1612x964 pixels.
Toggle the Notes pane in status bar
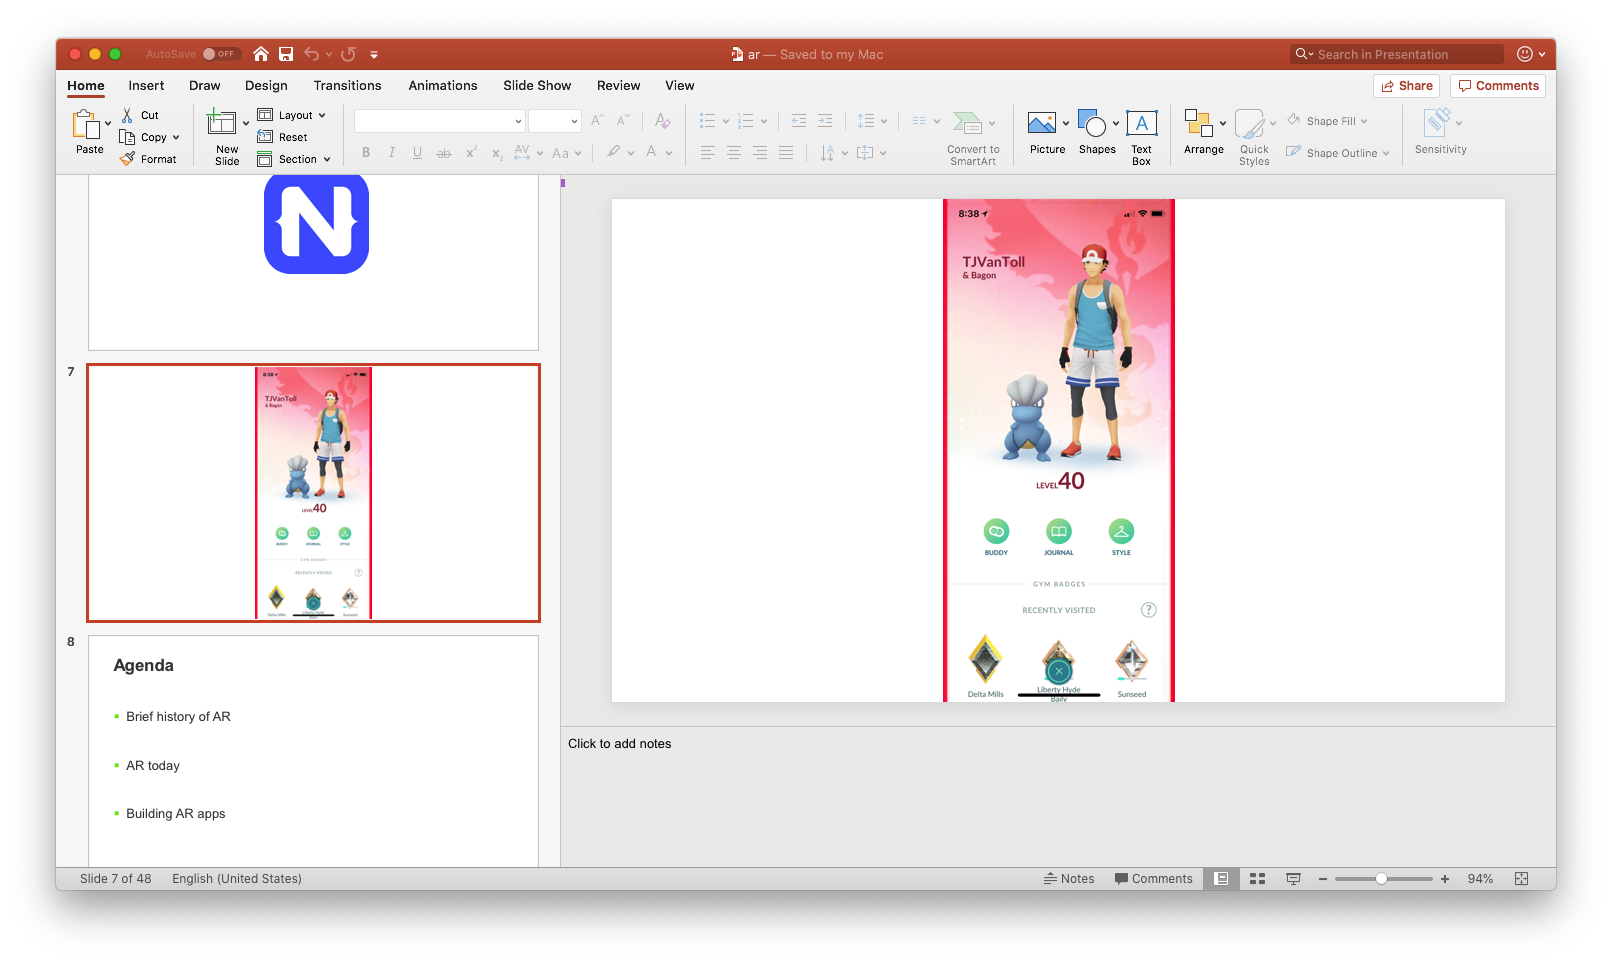point(1069,878)
